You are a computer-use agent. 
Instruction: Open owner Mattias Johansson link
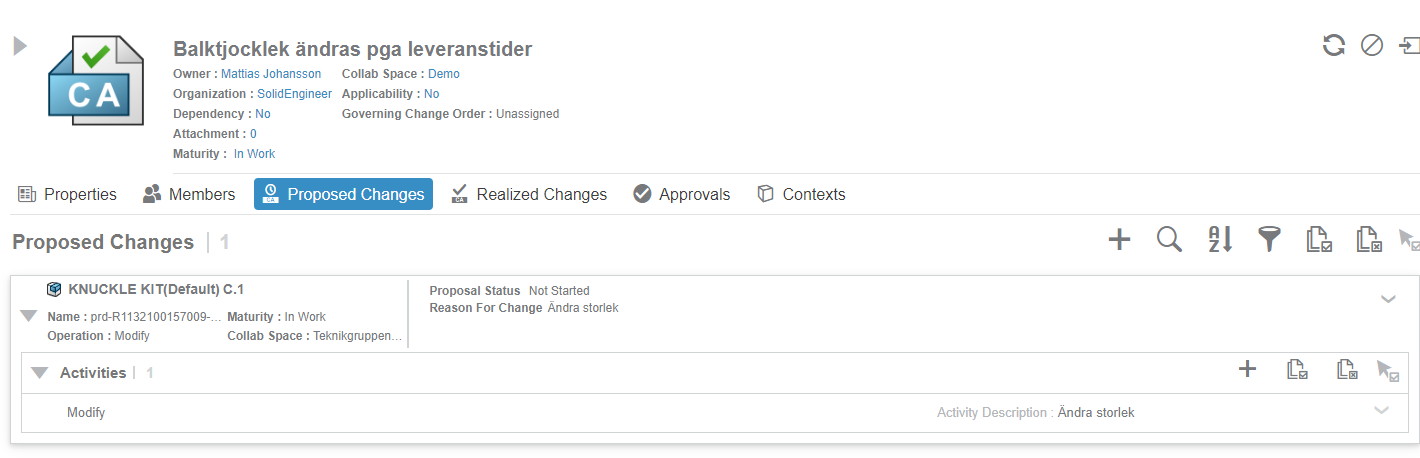[x=271, y=74]
